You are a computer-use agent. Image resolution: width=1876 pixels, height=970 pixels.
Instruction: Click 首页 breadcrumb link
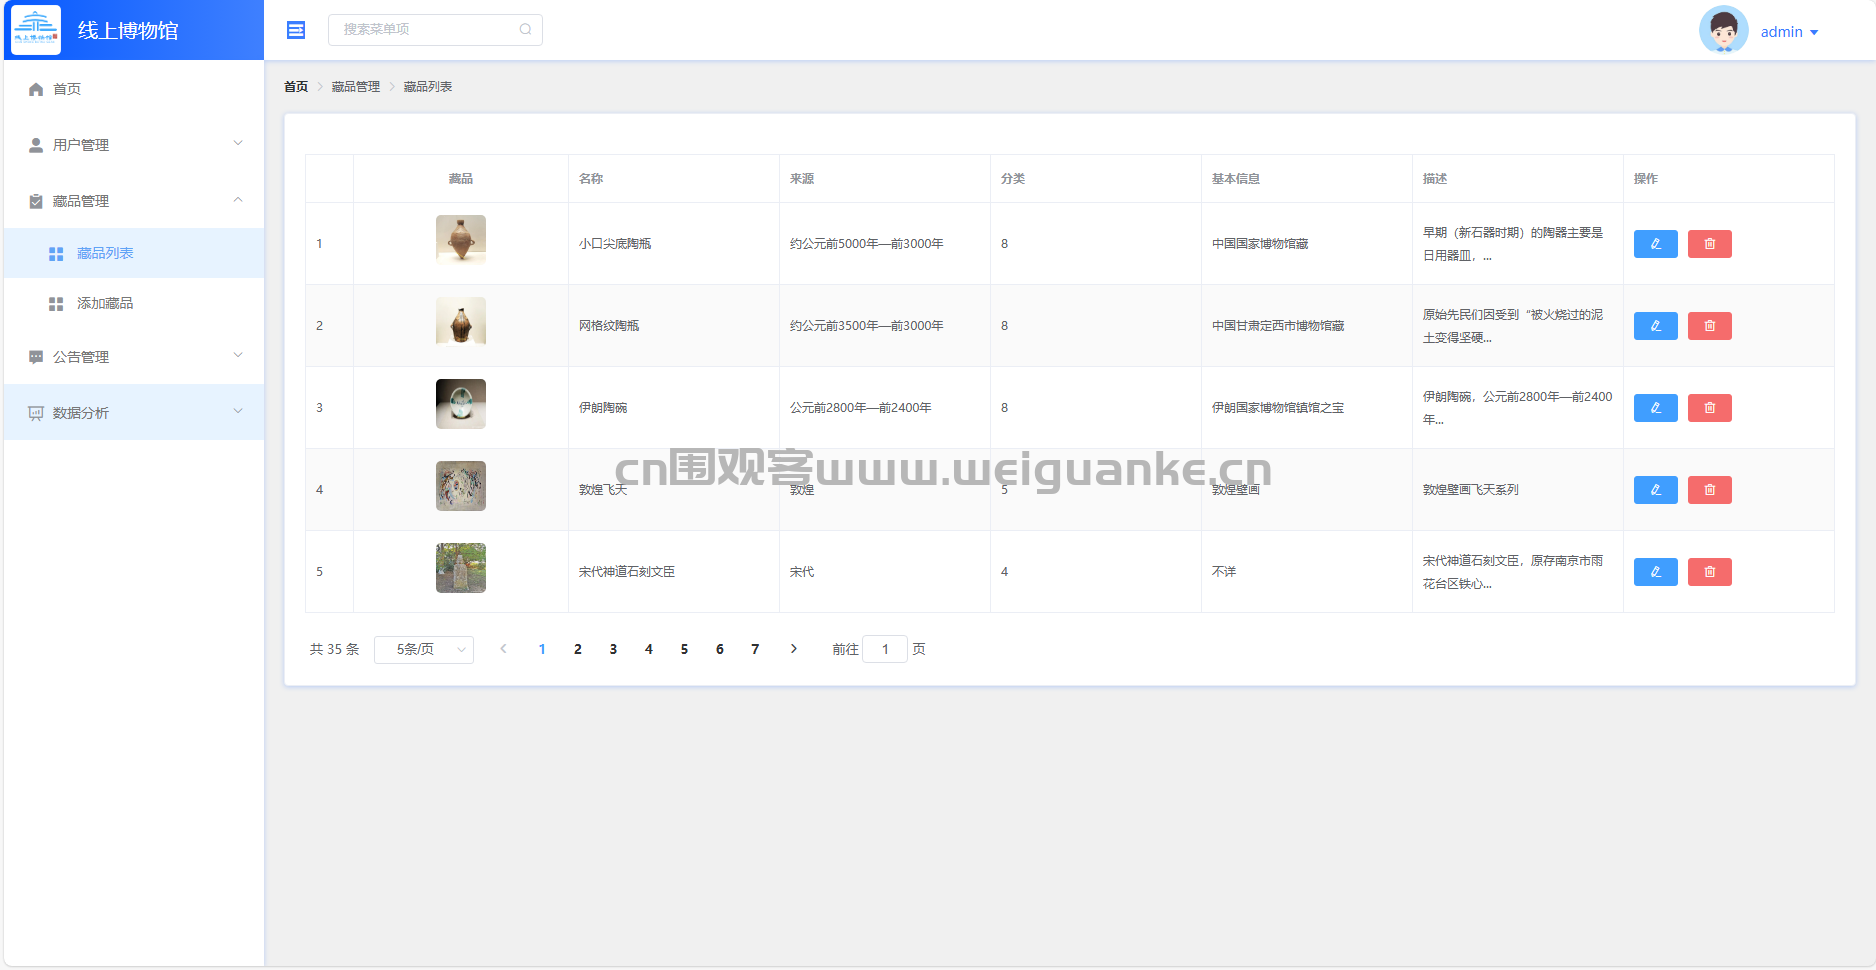click(296, 87)
